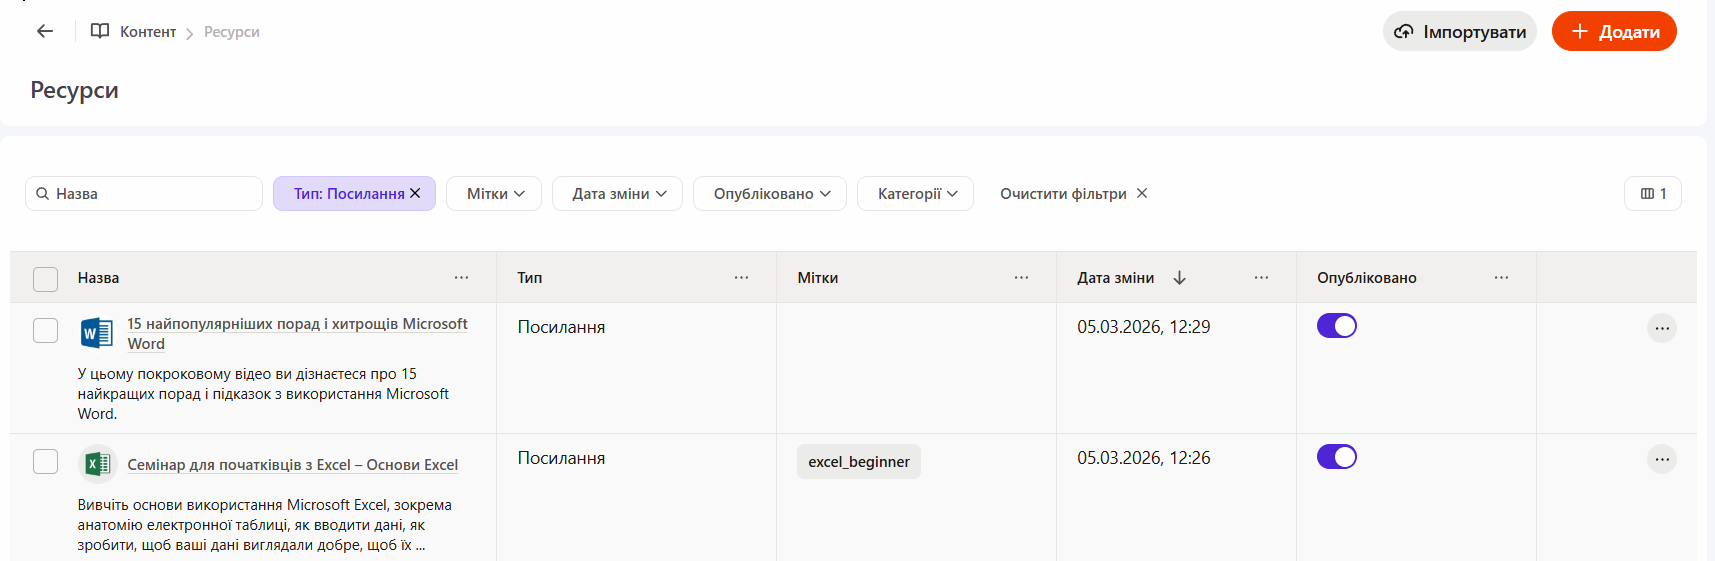Screen dimensions: 1715x561
Task: Disable published toggle for Excel seminar
Action: (x=1336, y=457)
